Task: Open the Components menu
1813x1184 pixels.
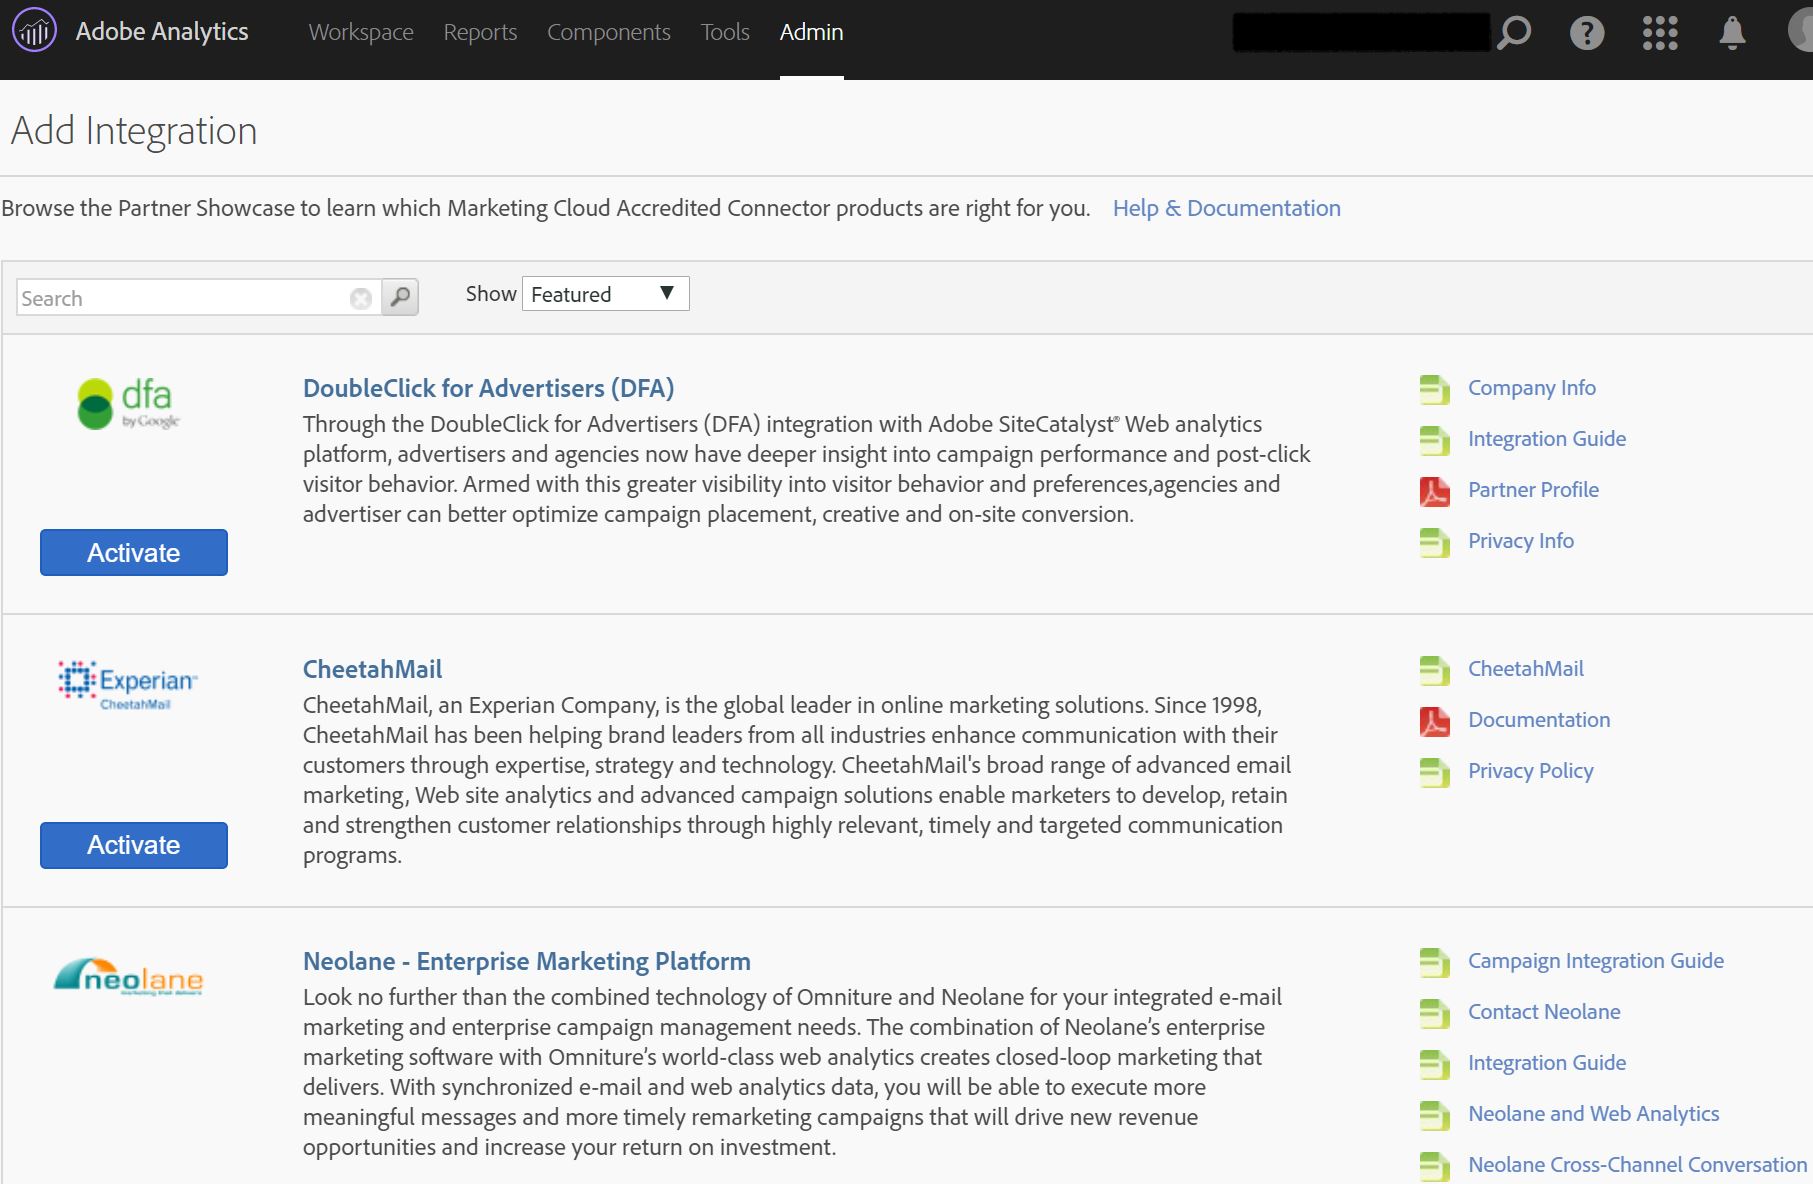Action: pos(608,32)
